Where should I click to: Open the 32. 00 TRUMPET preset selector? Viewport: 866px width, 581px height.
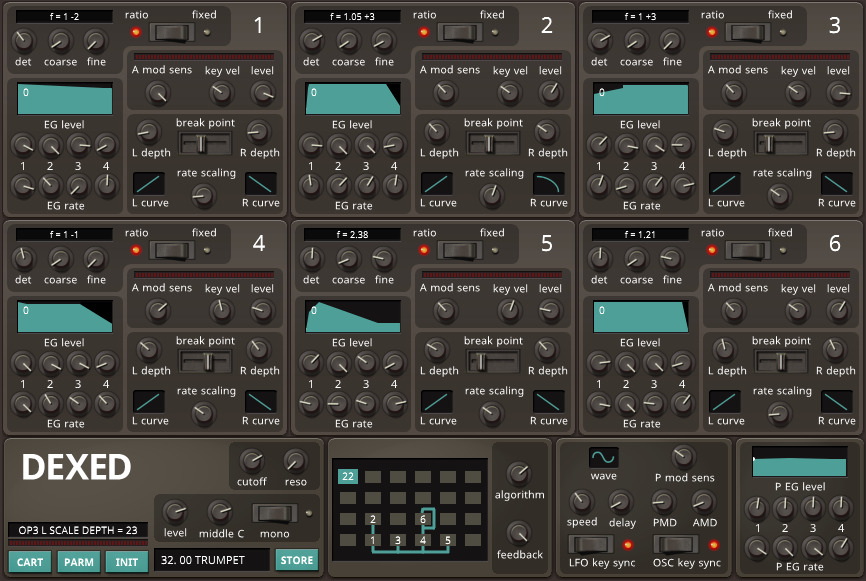coord(211,560)
